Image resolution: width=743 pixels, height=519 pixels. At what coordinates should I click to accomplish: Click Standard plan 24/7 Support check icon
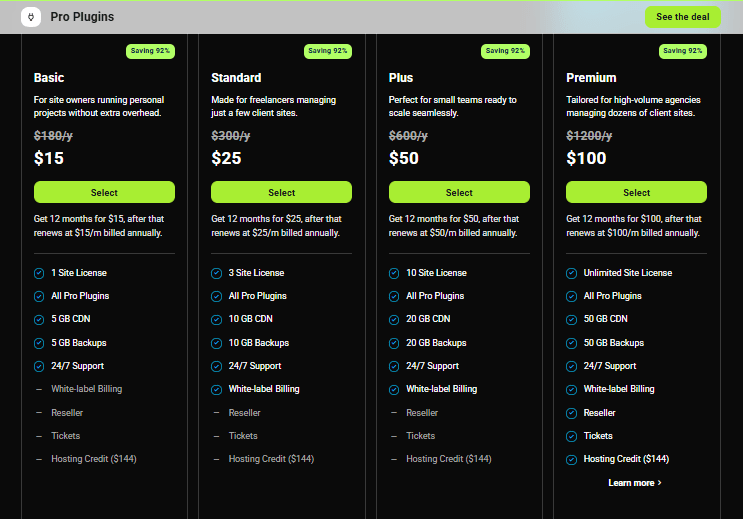(x=216, y=366)
